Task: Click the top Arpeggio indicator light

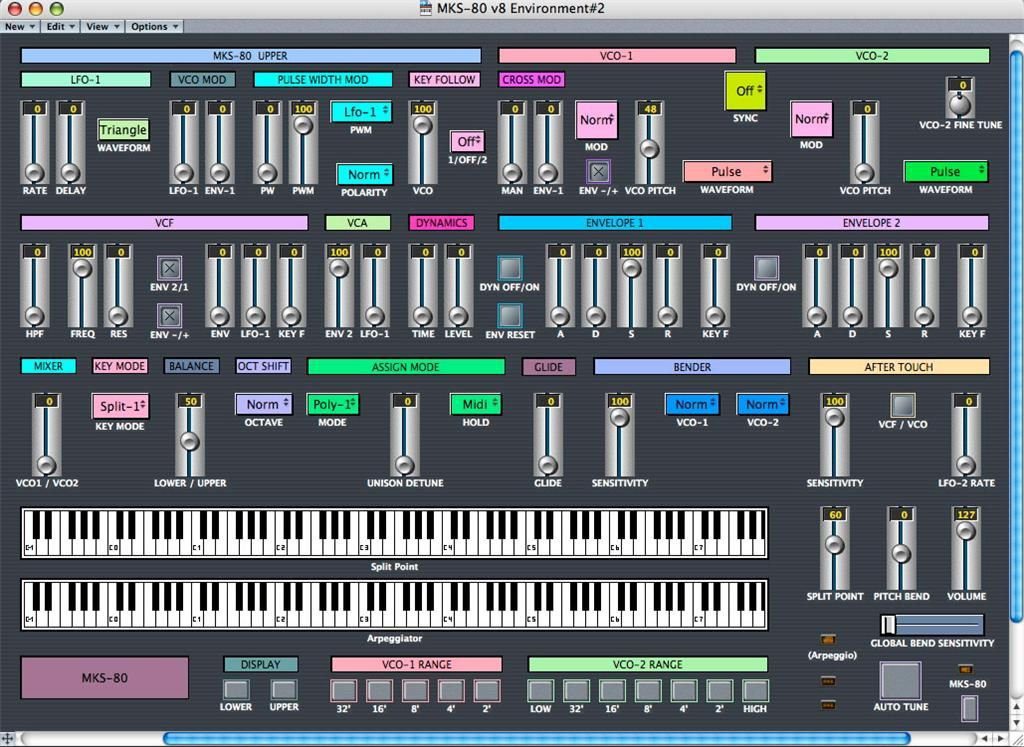Action: (x=828, y=639)
